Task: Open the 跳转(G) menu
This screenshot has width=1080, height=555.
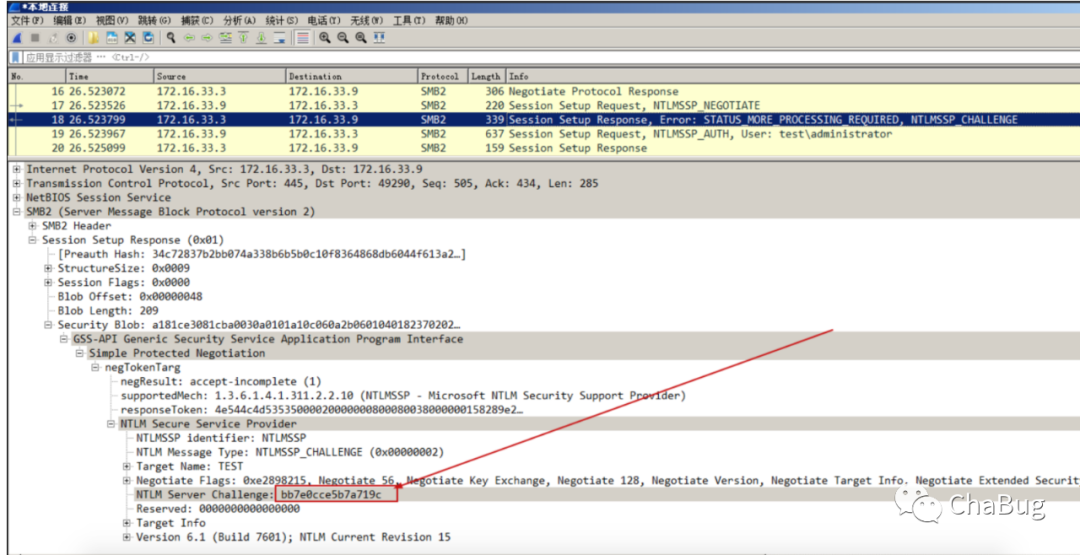Action: tap(155, 21)
